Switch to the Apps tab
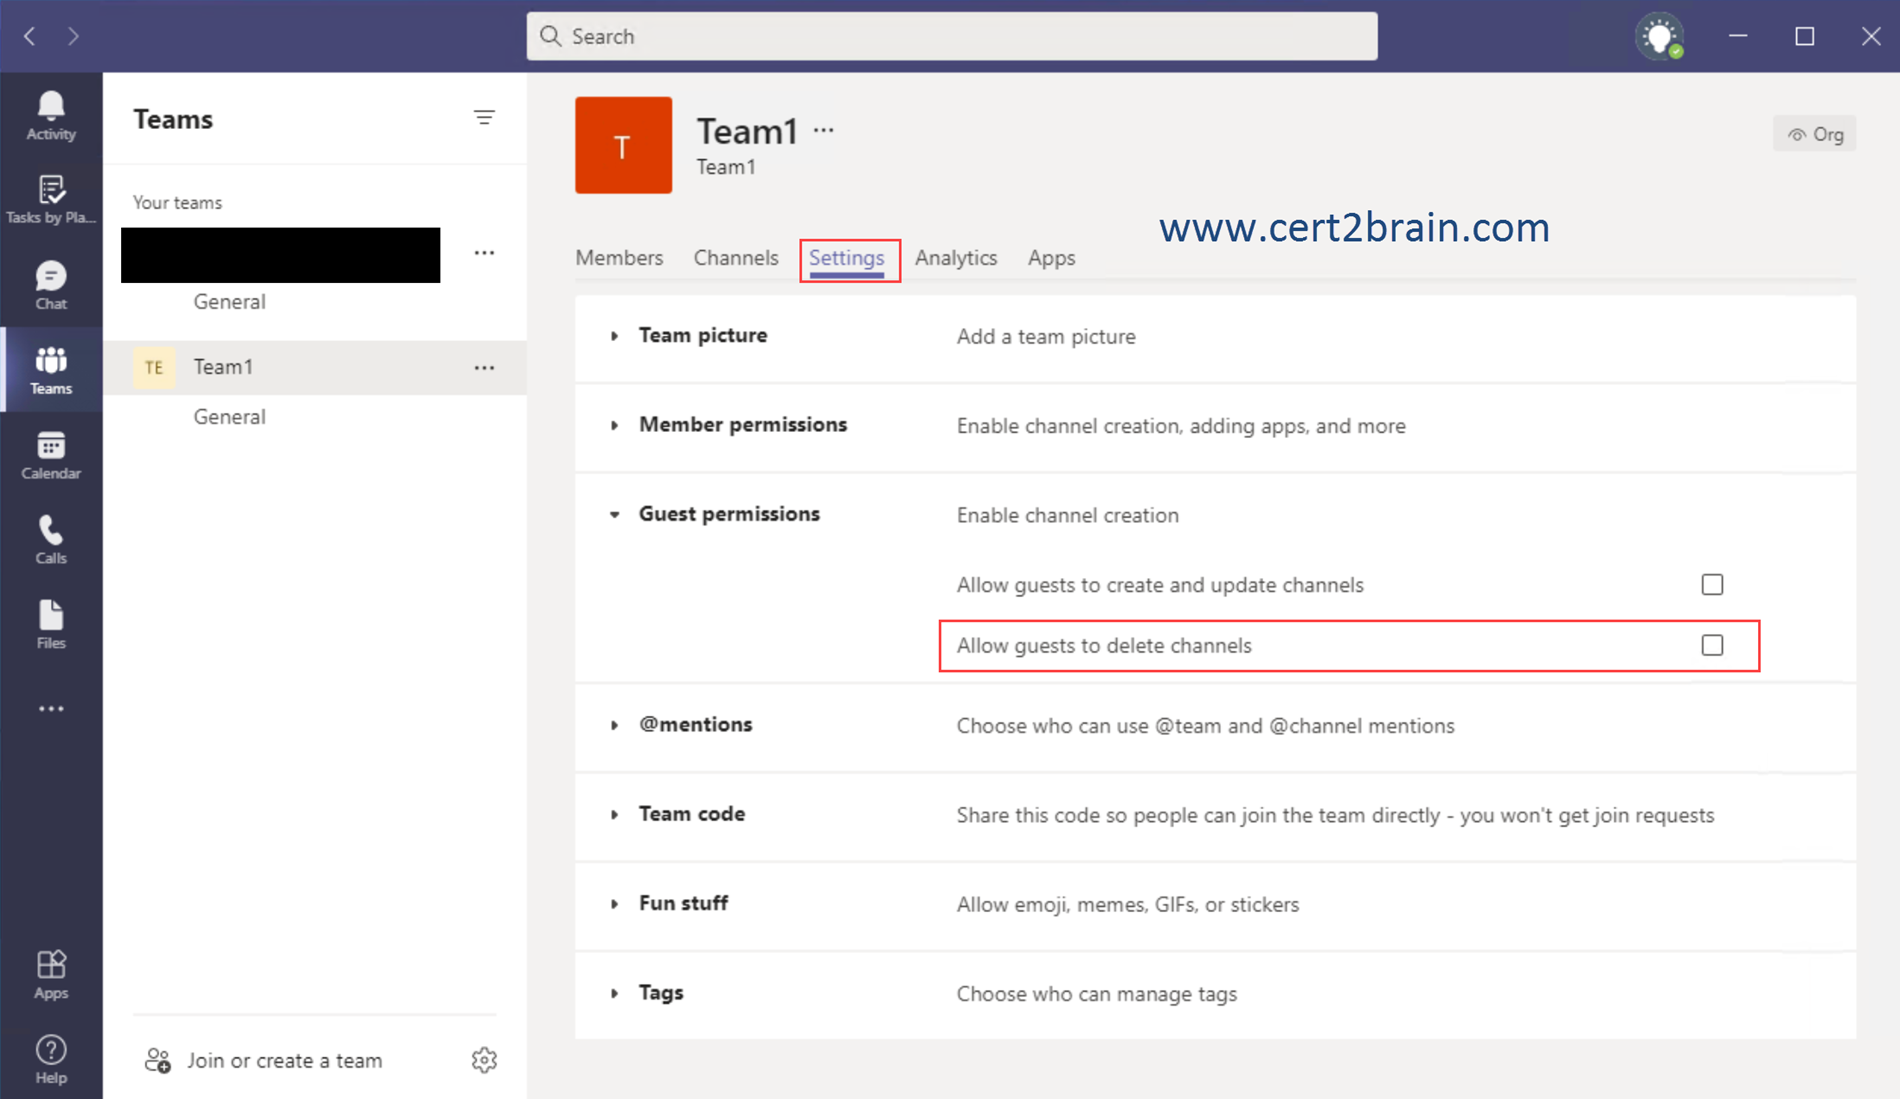Viewport: 1900px width, 1099px height. (1052, 258)
